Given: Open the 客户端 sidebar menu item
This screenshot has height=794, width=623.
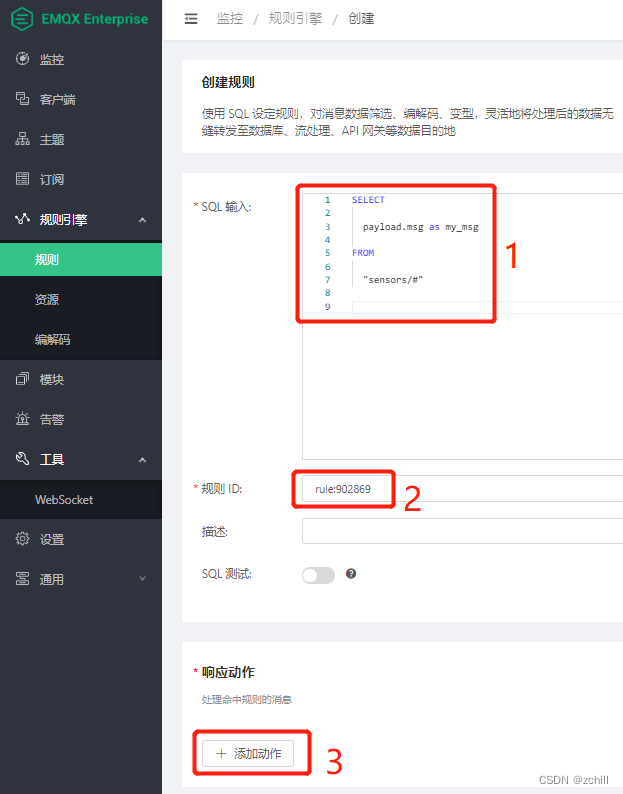Looking at the screenshot, I should [x=81, y=99].
